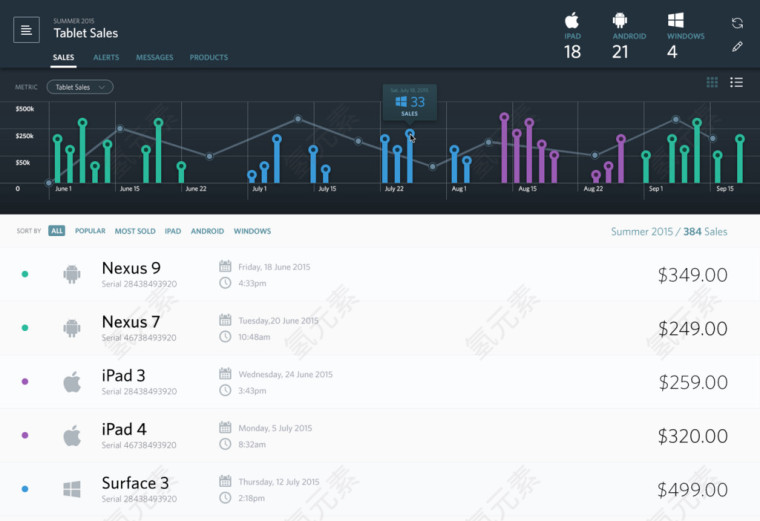Image resolution: width=760 pixels, height=521 pixels.
Task: Click calendar icon beside Wednesday, 24 June 2015
Action: [x=225, y=374]
